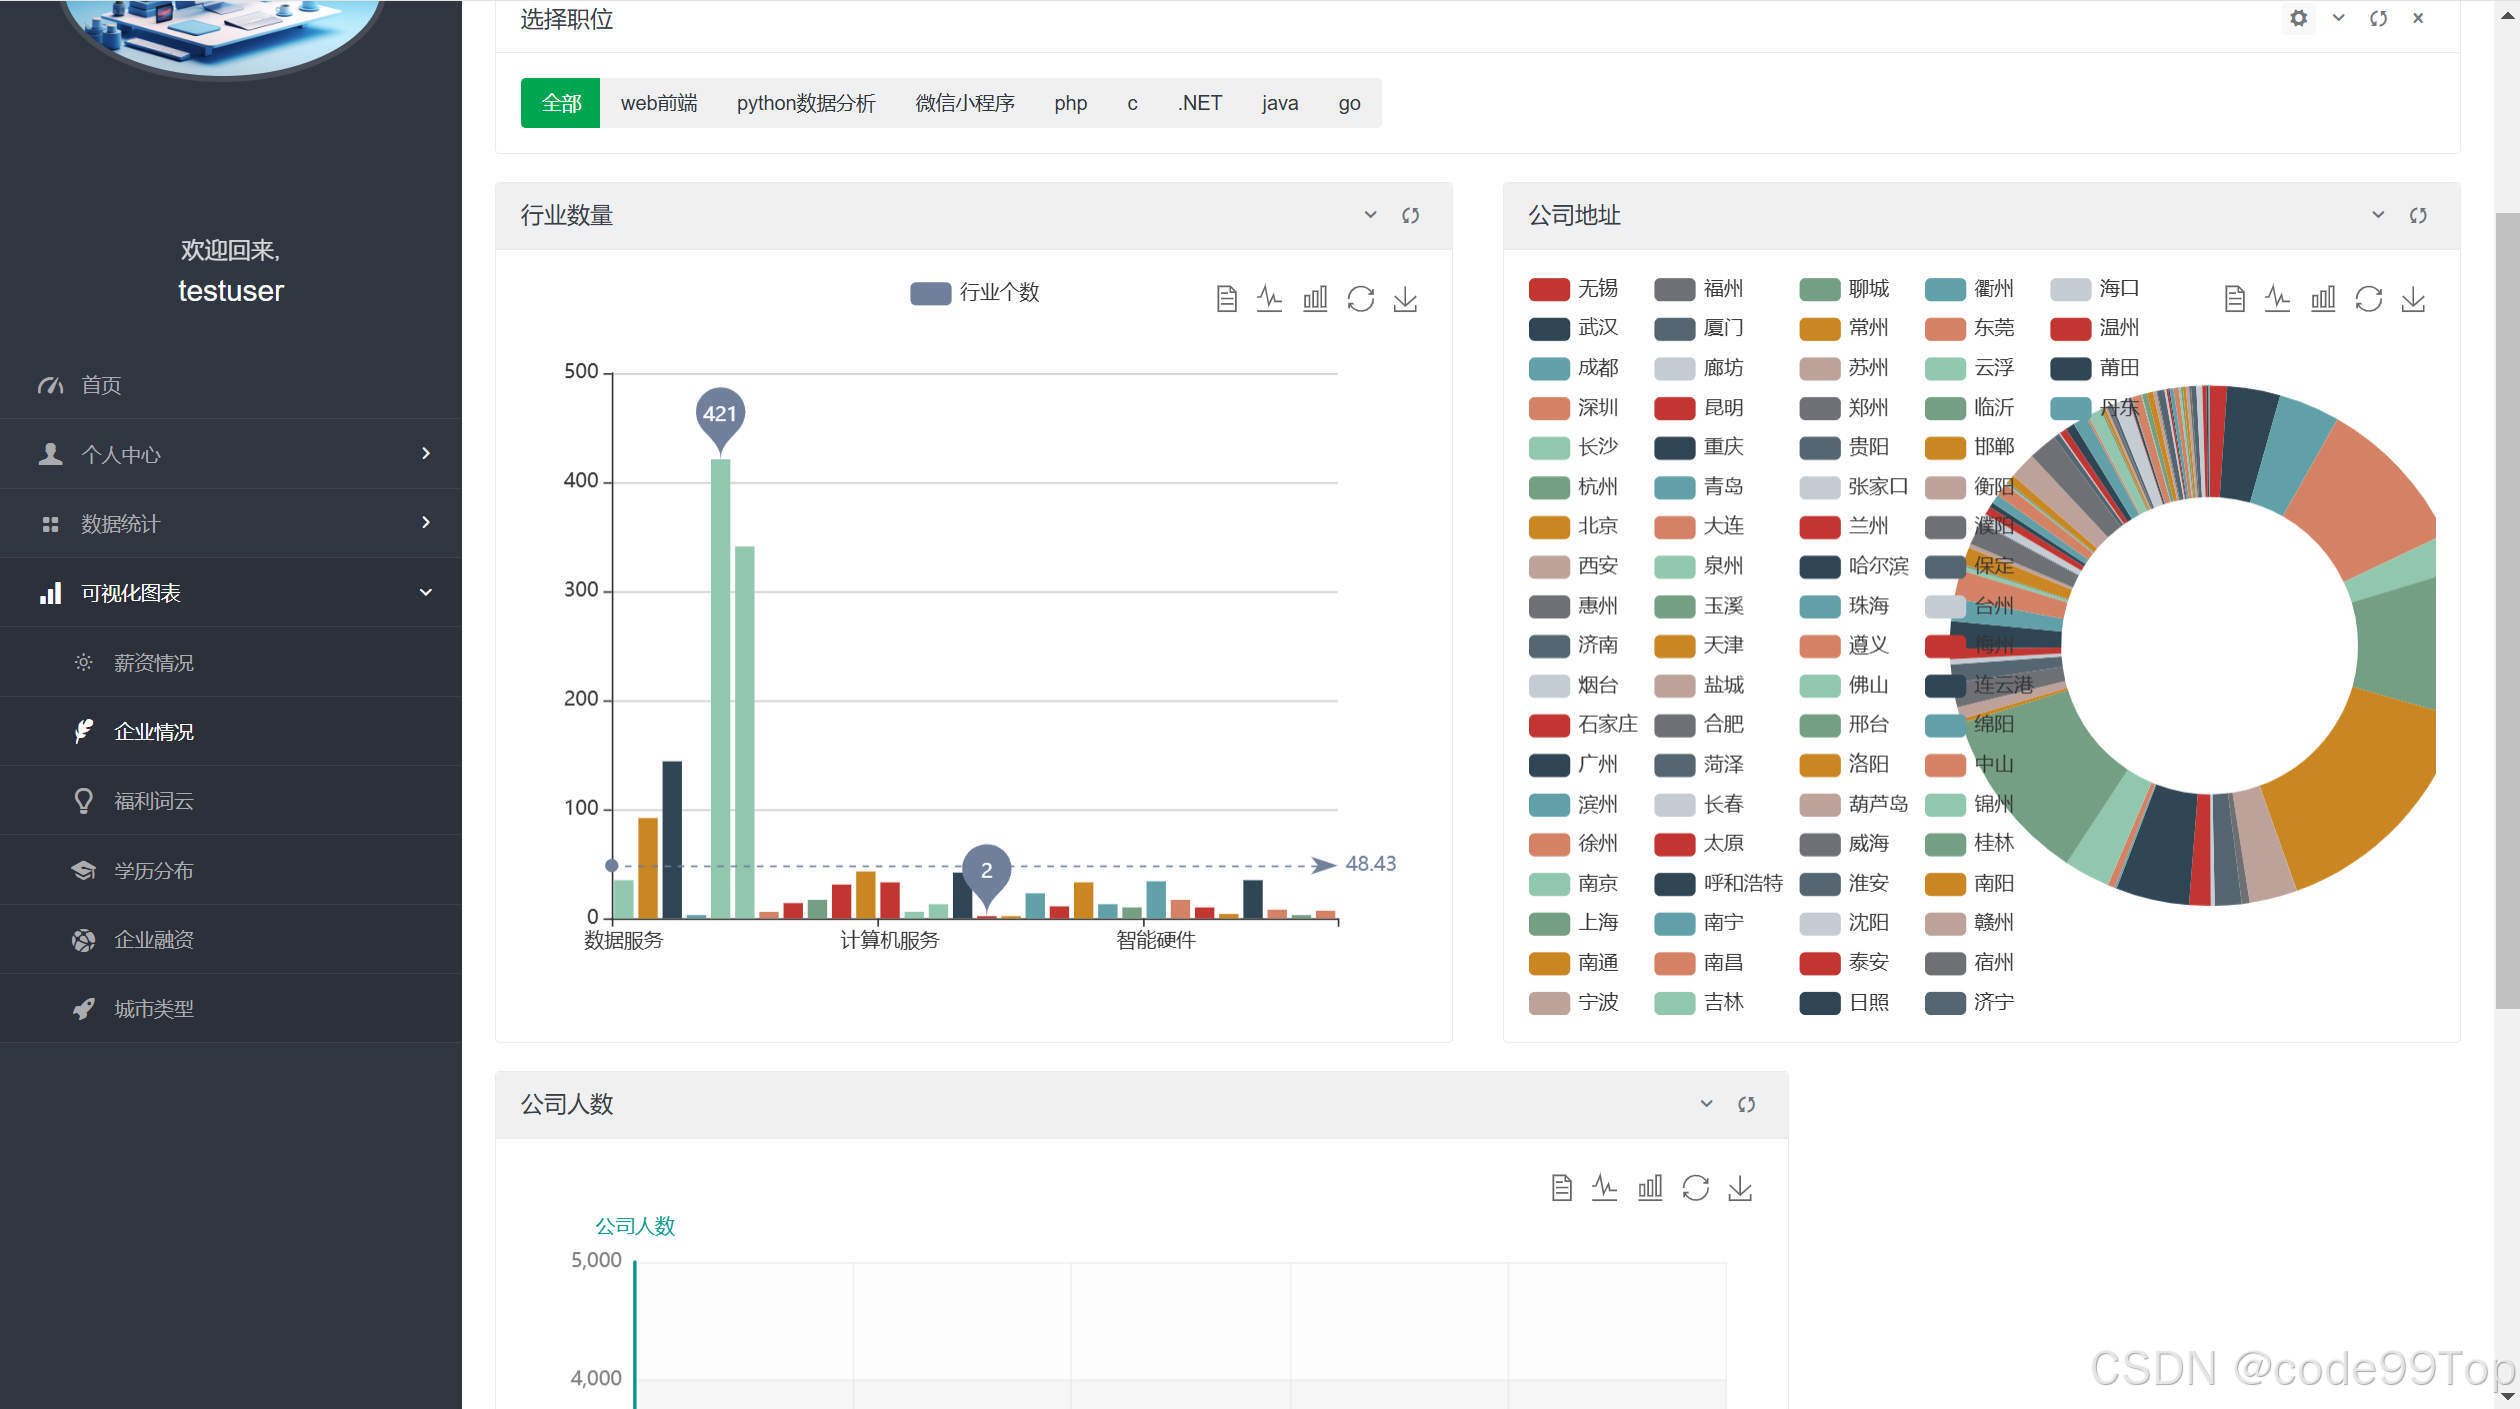
Task: Refresh the 行业数量 panel
Action: pyautogui.click(x=1411, y=215)
